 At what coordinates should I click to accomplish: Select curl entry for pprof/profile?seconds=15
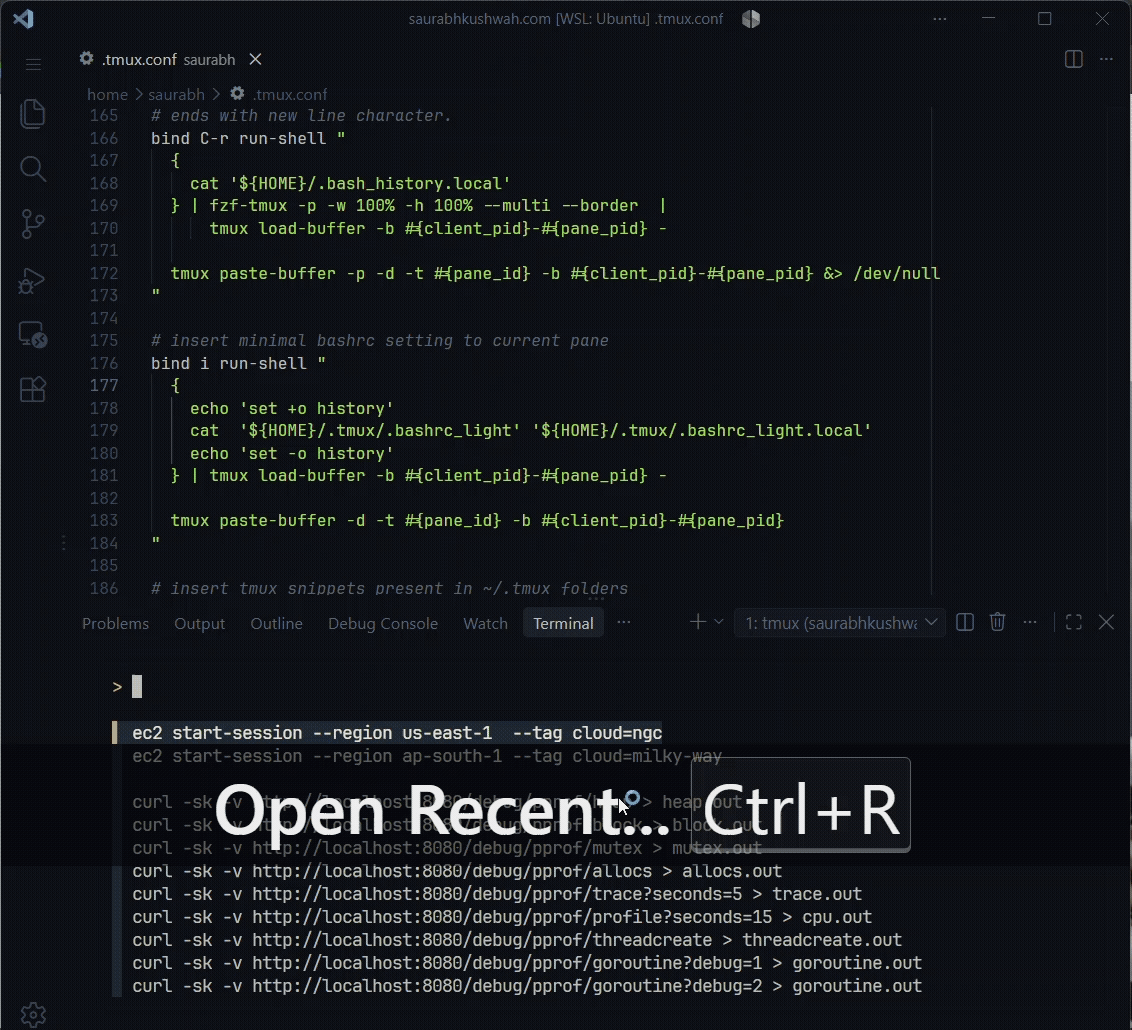click(x=502, y=917)
